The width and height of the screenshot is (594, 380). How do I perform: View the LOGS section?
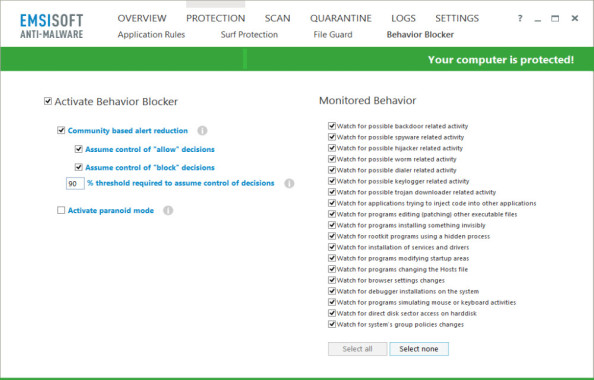click(x=403, y=18)
